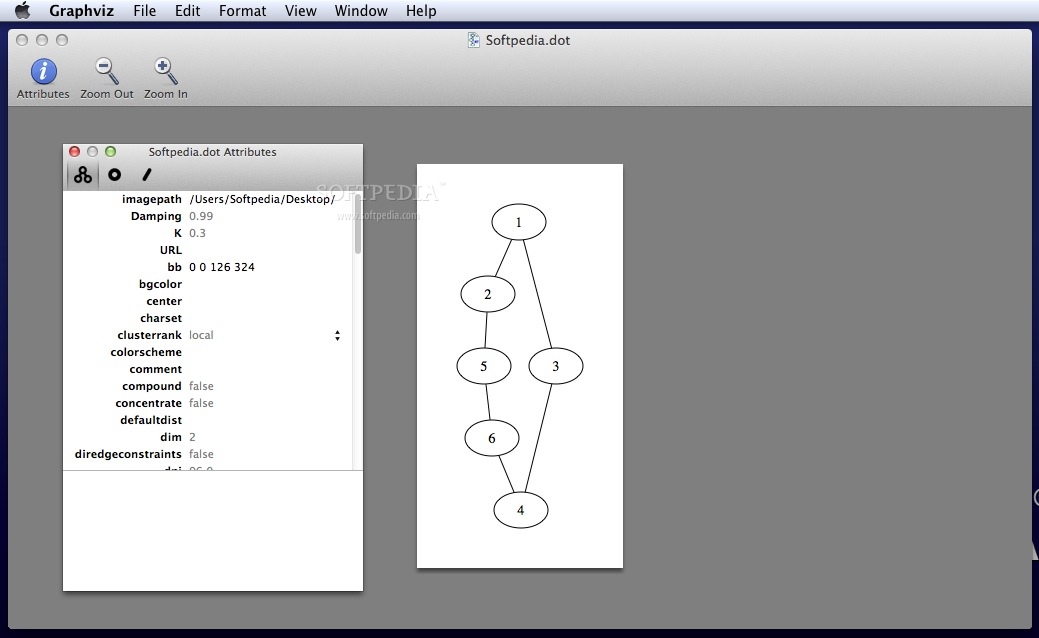Click the concentrate value false

201,403
